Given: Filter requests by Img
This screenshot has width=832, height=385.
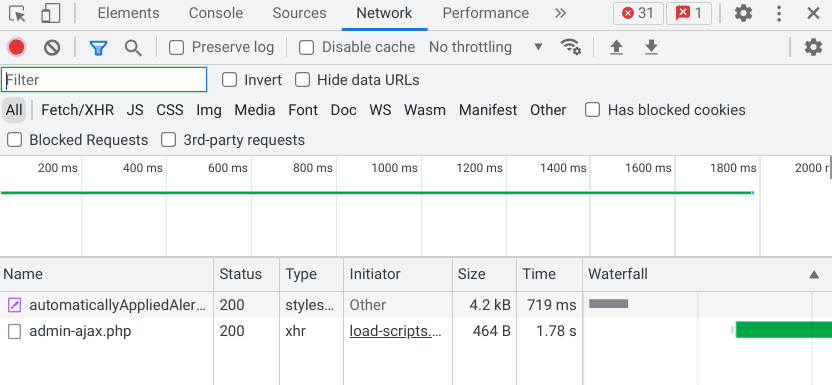Looking at the screenshot, I should point(209,110).
